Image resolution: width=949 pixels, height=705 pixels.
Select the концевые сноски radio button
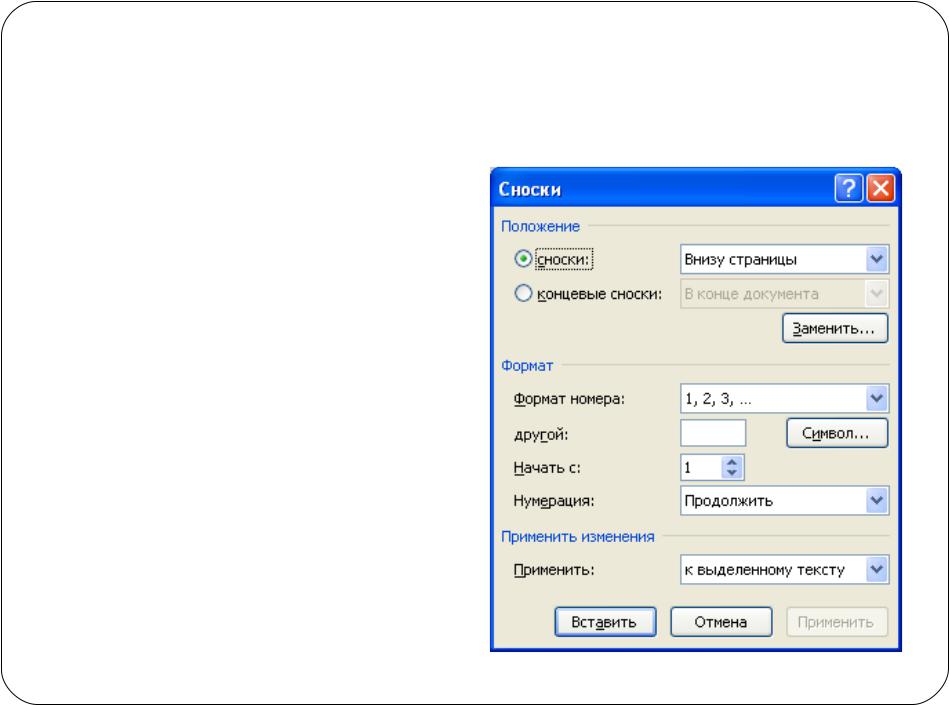(523, 293)
